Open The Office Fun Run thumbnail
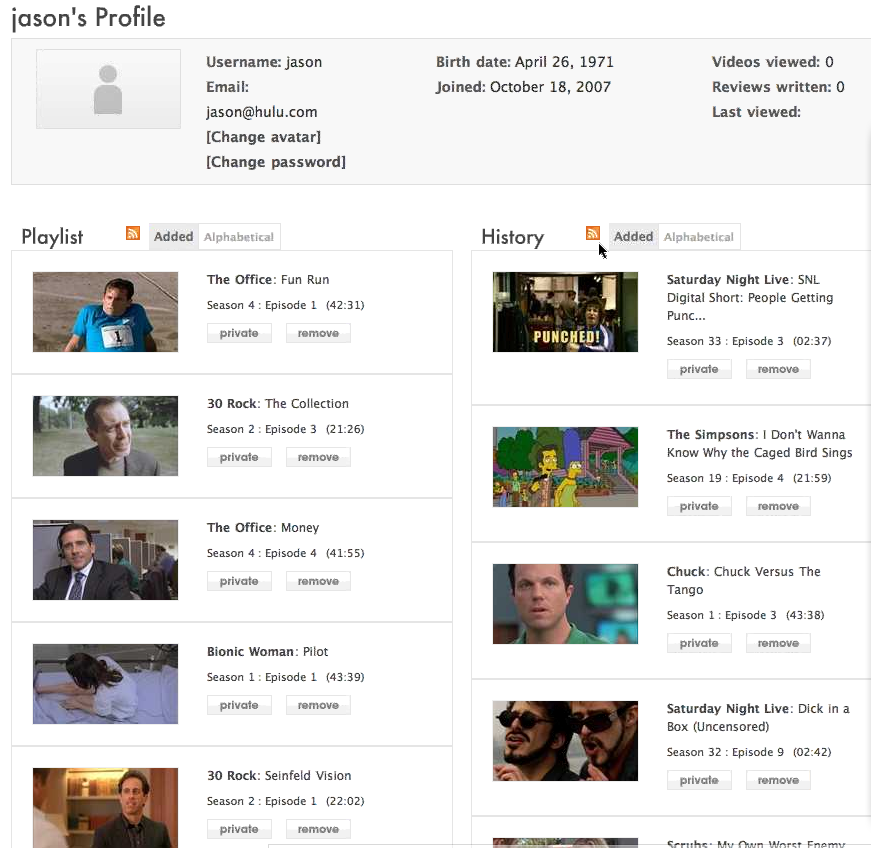The height and width of the screenshot is (848, 871). point(105,312)
